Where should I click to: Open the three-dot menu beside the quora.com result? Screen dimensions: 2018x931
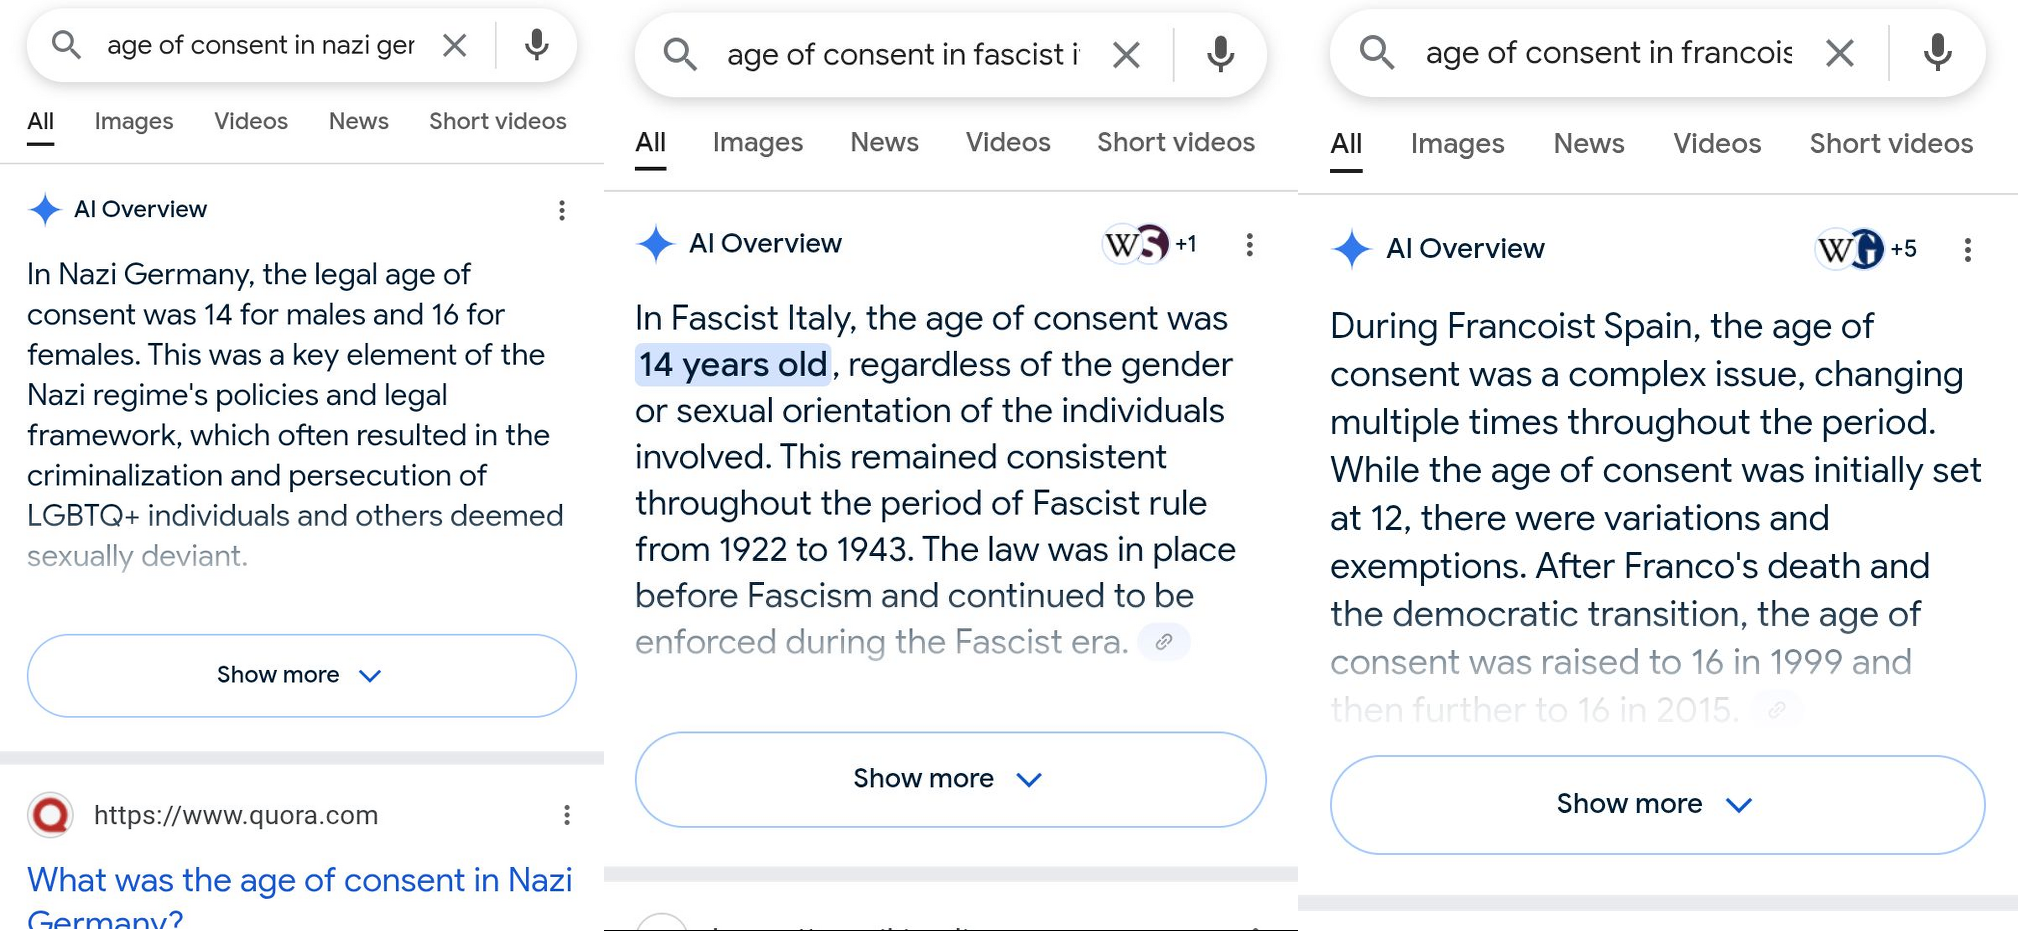pyautogui.click(x=567, y=815)
